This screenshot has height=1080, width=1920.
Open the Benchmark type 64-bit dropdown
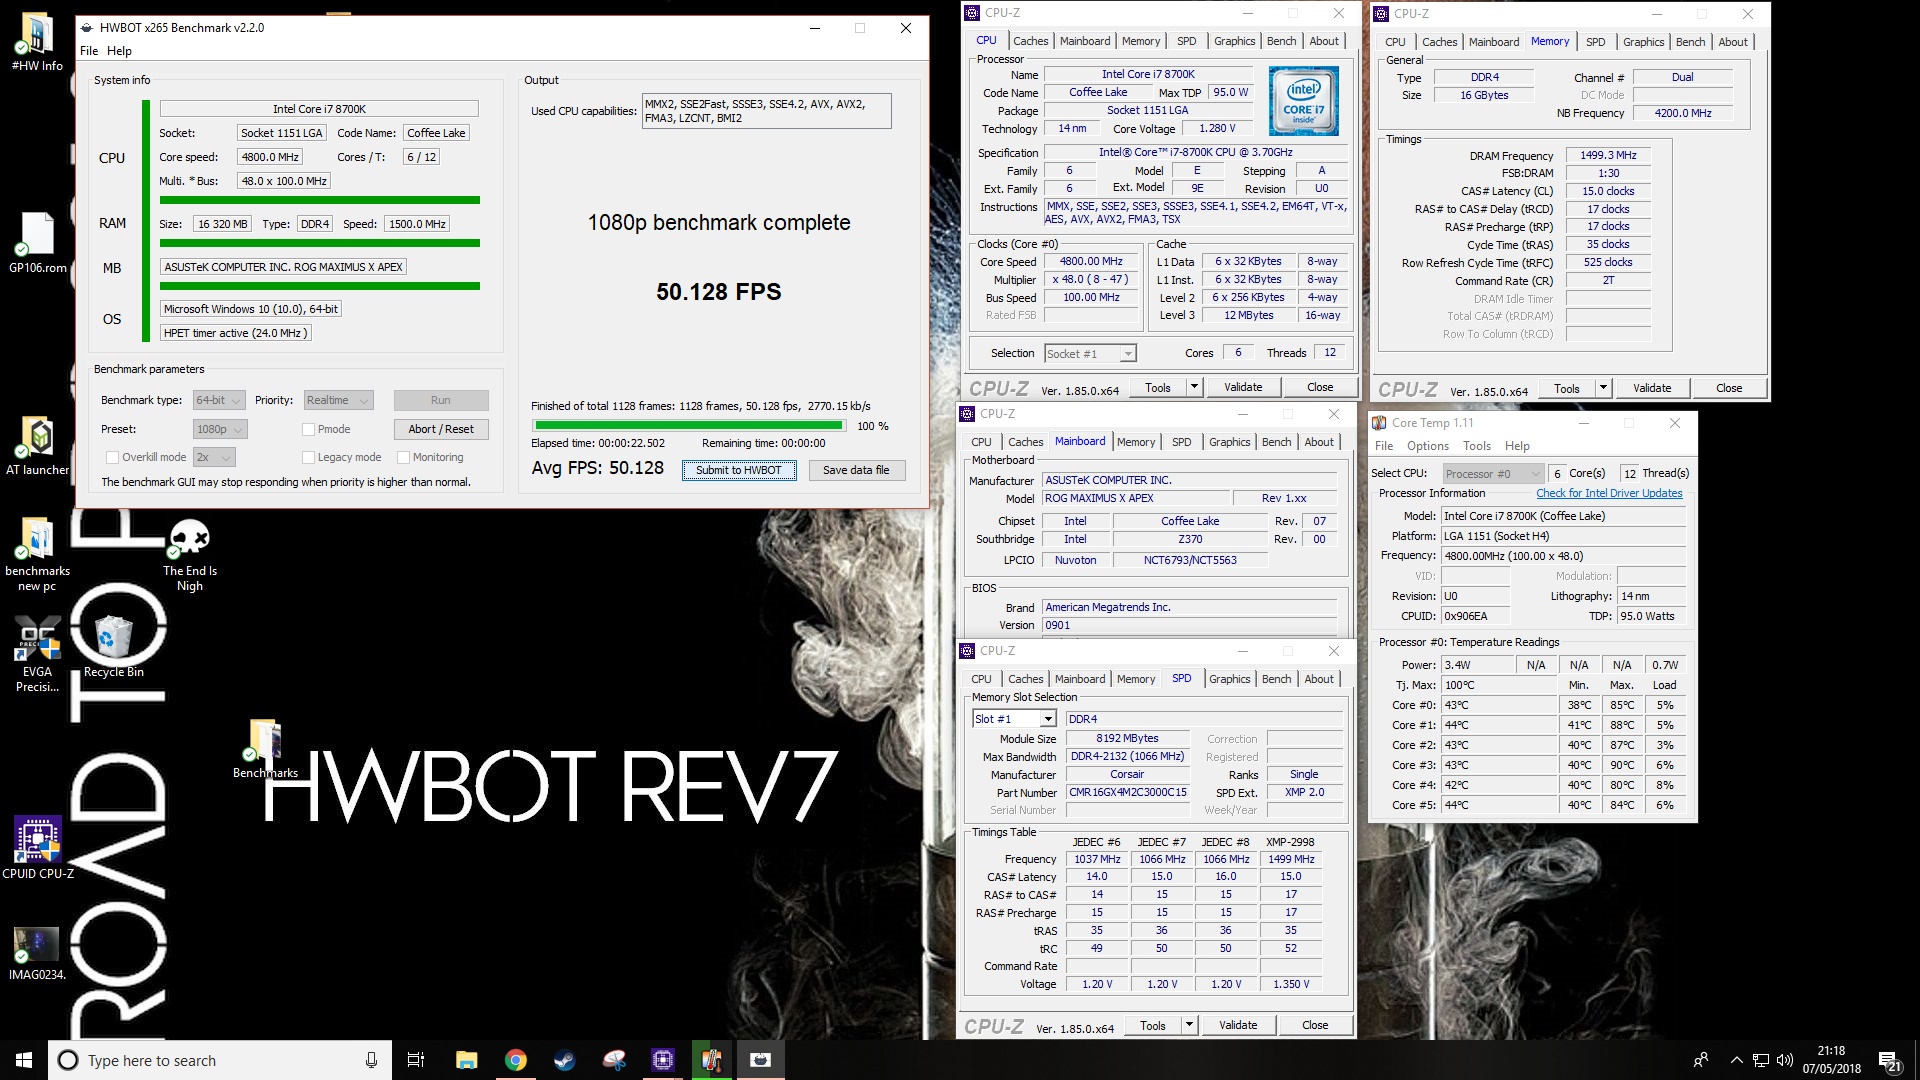pyautogui.click(x=218, y=400)
